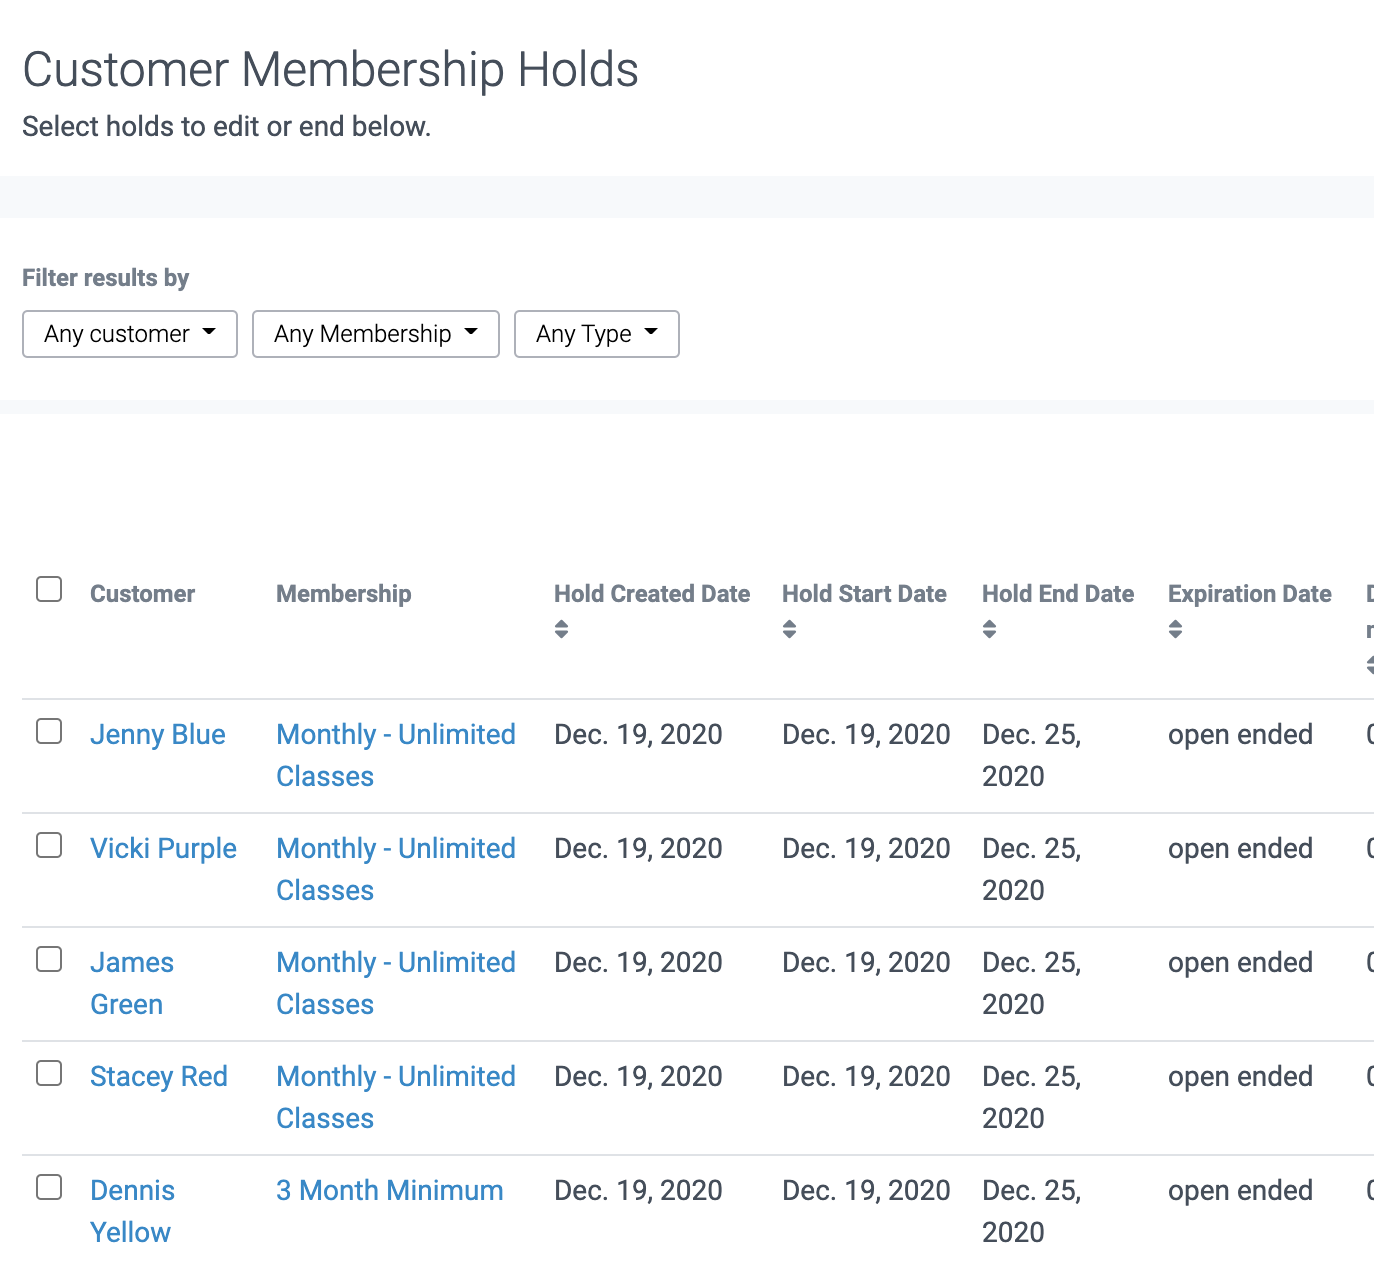Screen dimensions: 1374x1262
Task: Open Dennis Yellow's 3 Month Minimum membership
Action: click(389, 1190)
